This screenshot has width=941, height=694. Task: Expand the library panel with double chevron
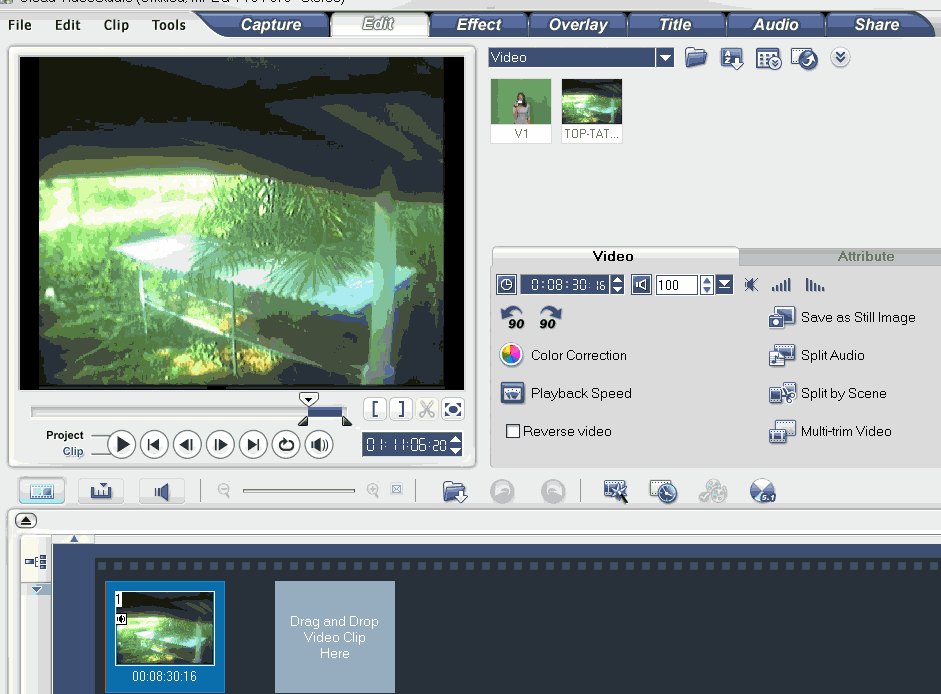pos(840,58)
